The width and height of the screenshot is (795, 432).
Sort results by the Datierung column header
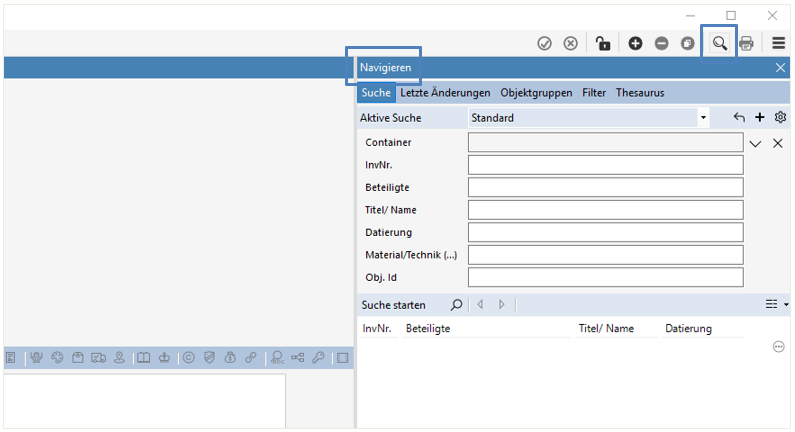click(688, 328)
